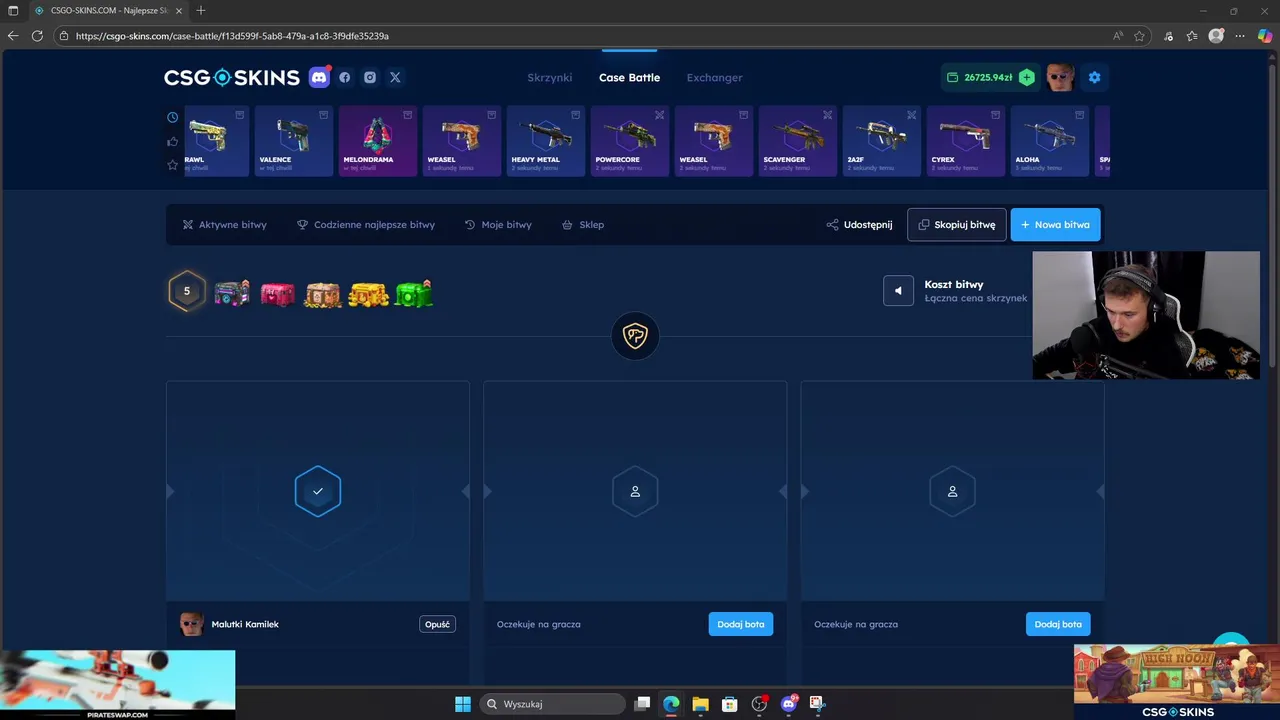This screenshot has width=1280, height=720.
Task: Click the CSGO-SKINS logo
Action: click(232, 77)
